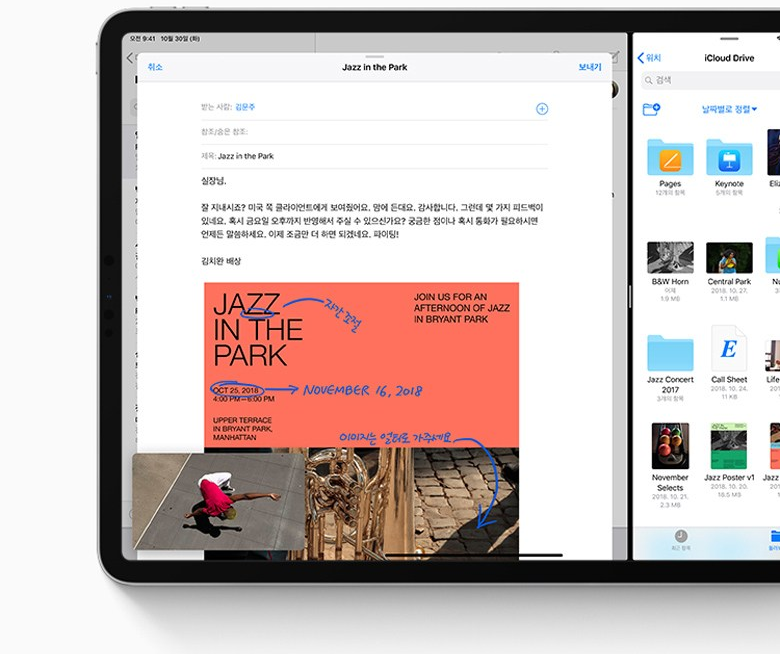780x654 pixels.
Task: Tap the email body text paragraph
Action: [372, 221]
